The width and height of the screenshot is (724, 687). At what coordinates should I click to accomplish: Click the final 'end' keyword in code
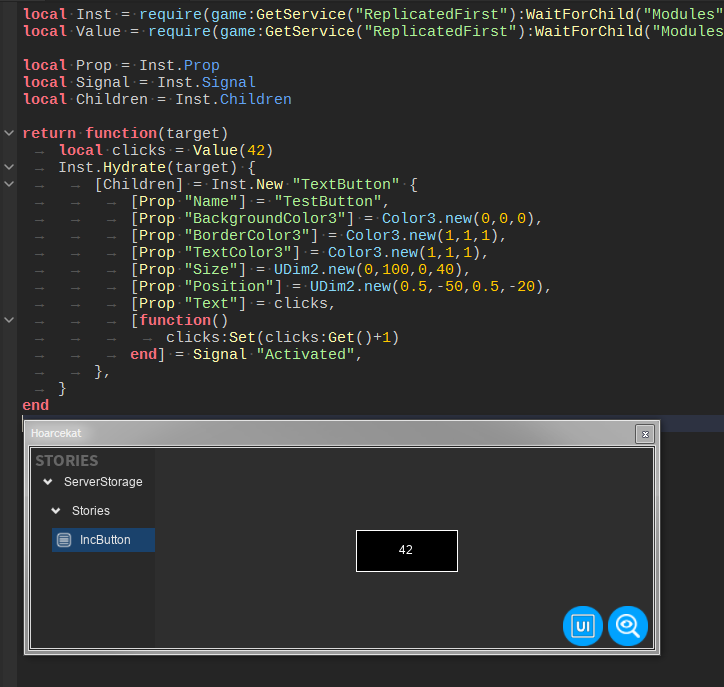click(35, 405)
